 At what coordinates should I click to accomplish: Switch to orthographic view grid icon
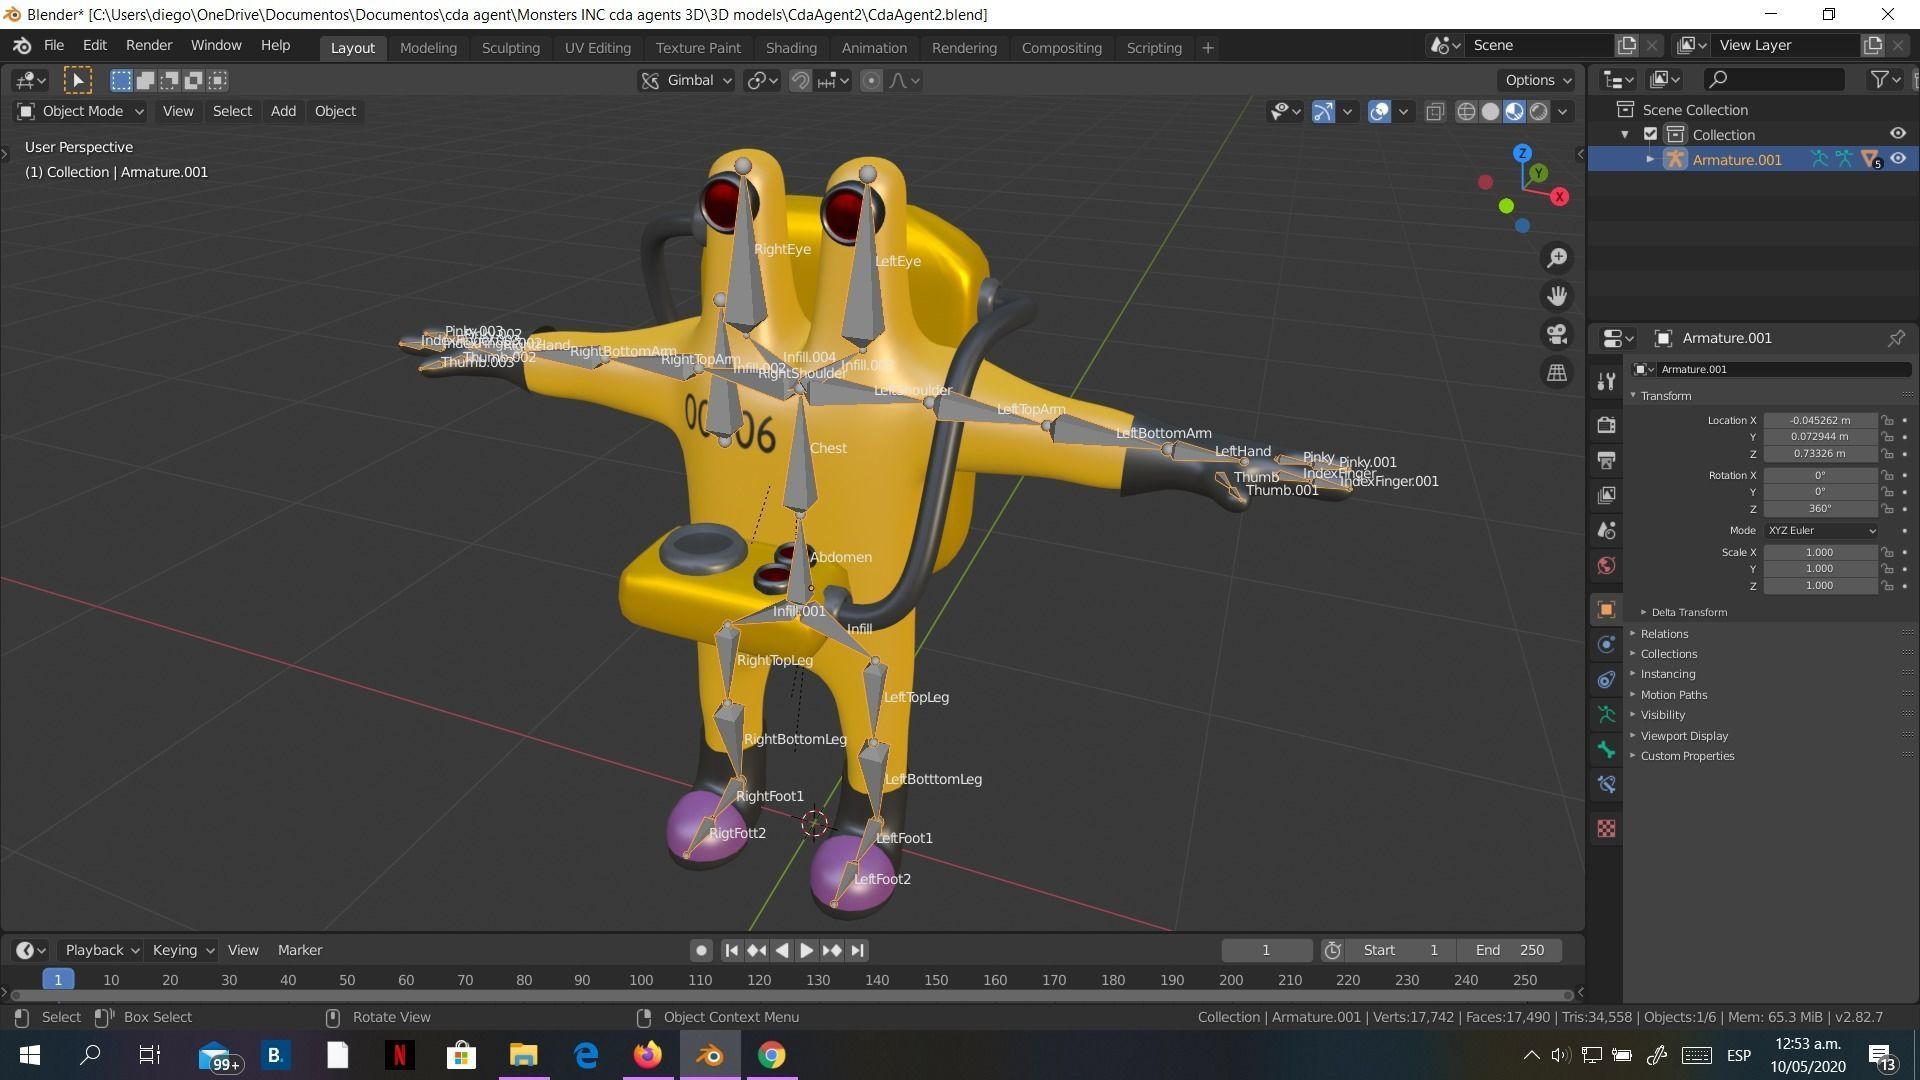(x=1557, y=372)
